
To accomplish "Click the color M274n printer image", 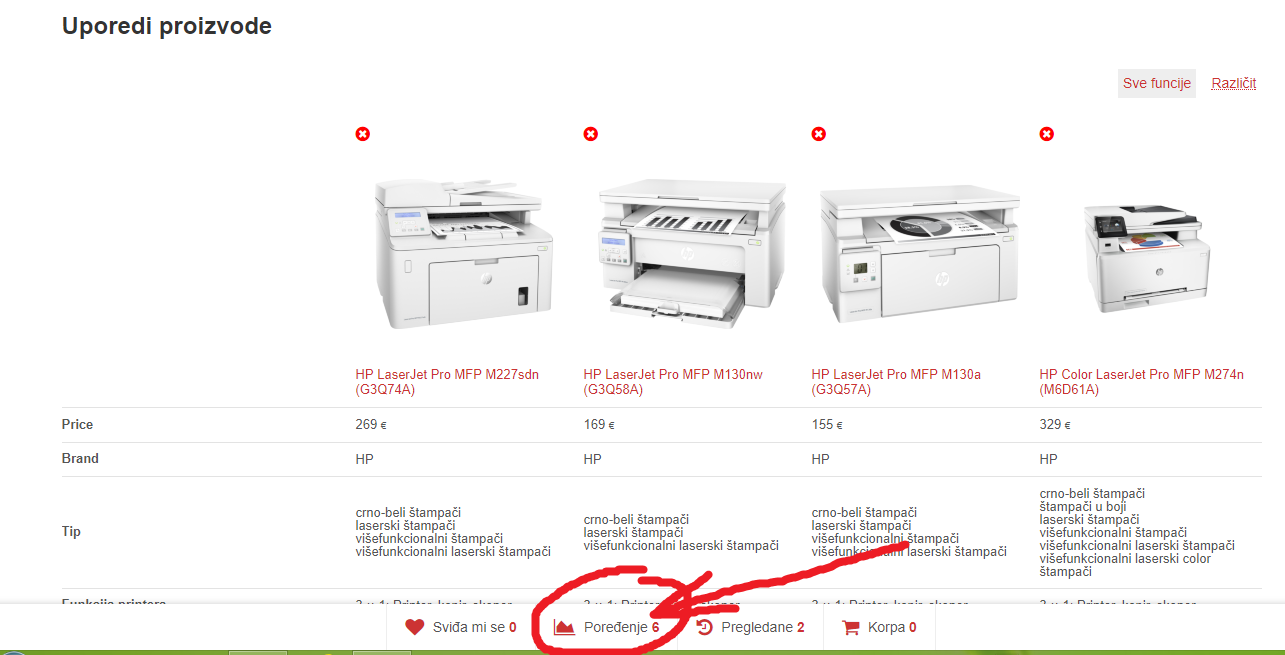I will [1147, 256].
